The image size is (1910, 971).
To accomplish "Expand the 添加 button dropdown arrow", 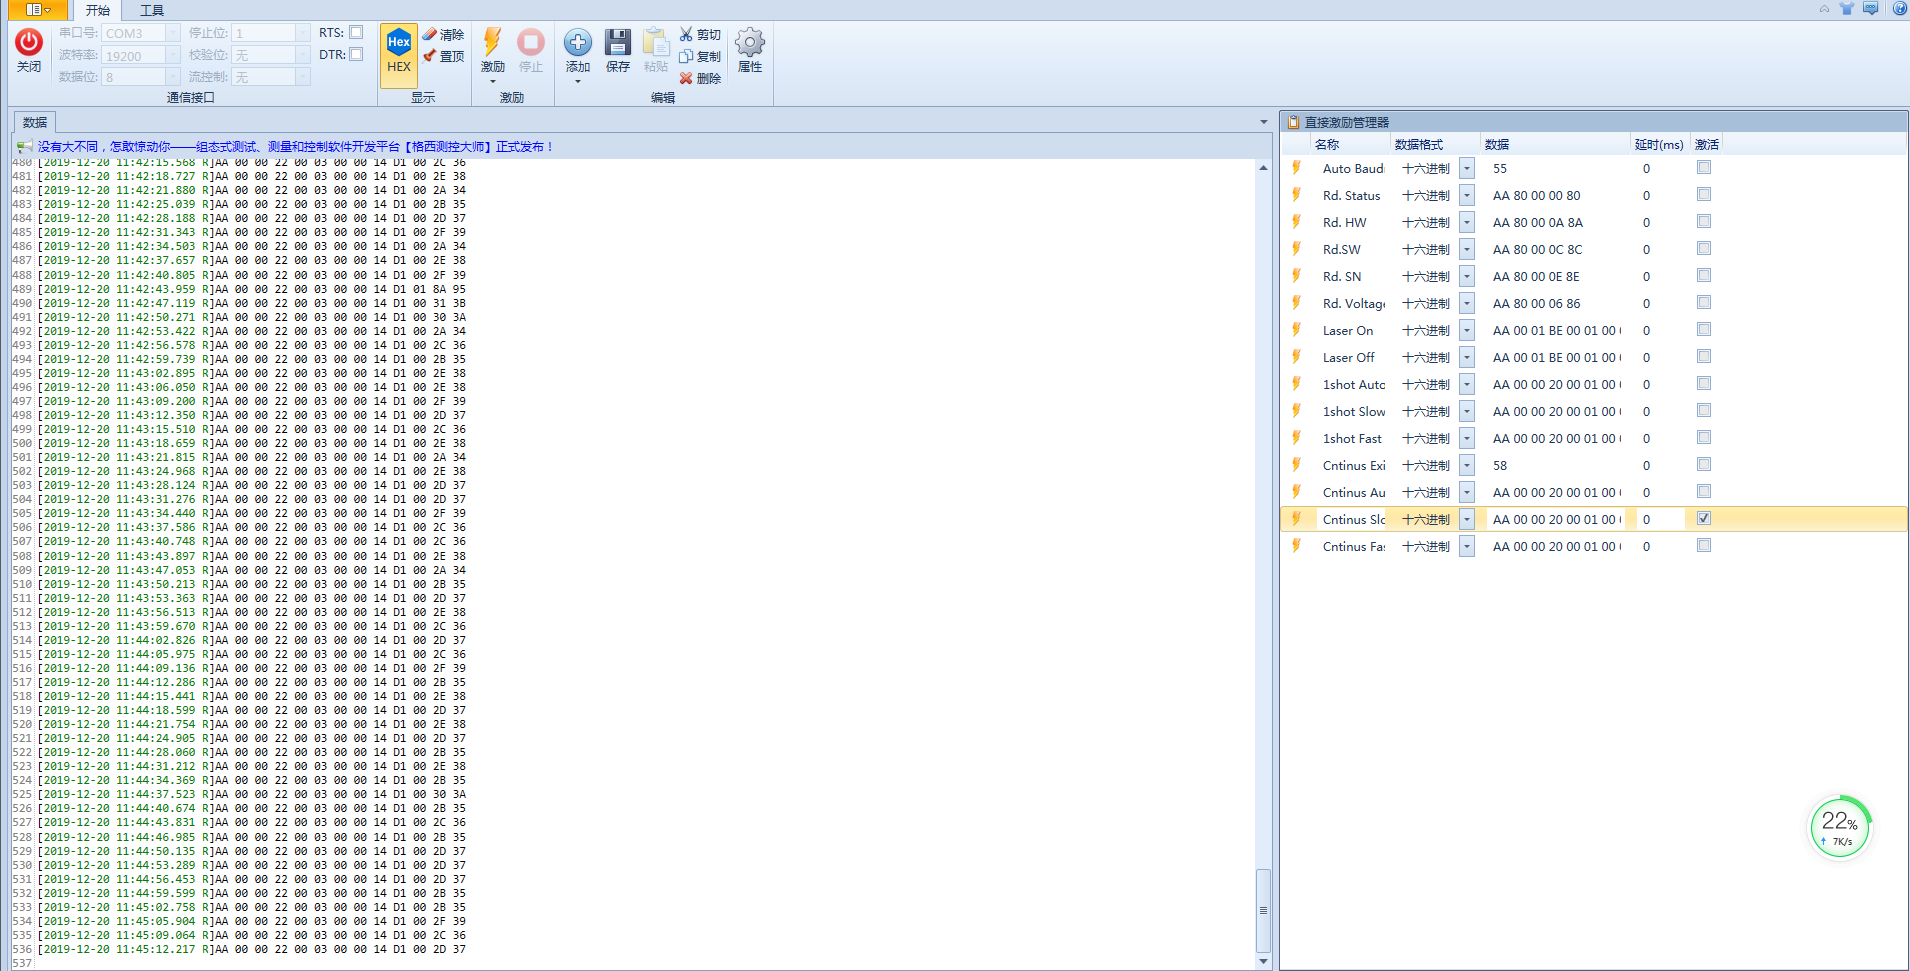I will coord(578,82).
